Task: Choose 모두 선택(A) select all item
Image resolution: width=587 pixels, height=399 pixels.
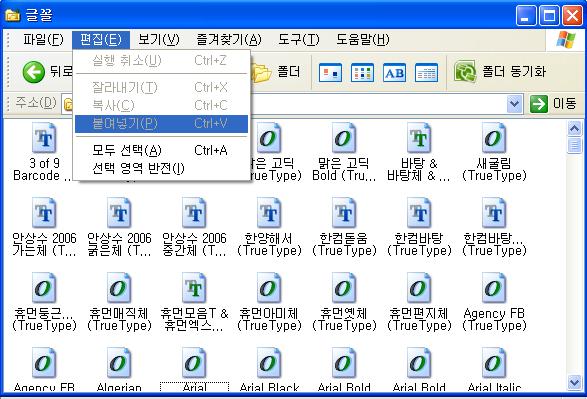Action: pos(161,150)
